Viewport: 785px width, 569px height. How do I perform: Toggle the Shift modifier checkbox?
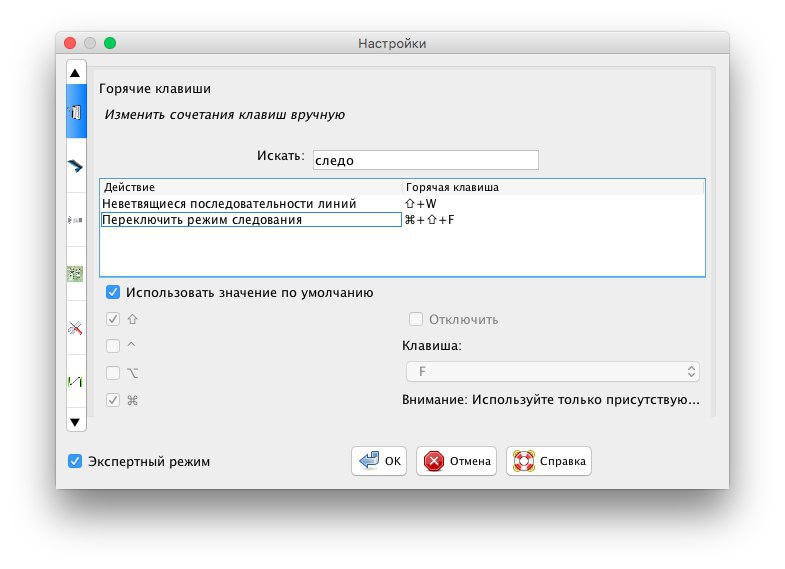pyautogui.click(x=113, y=319)
